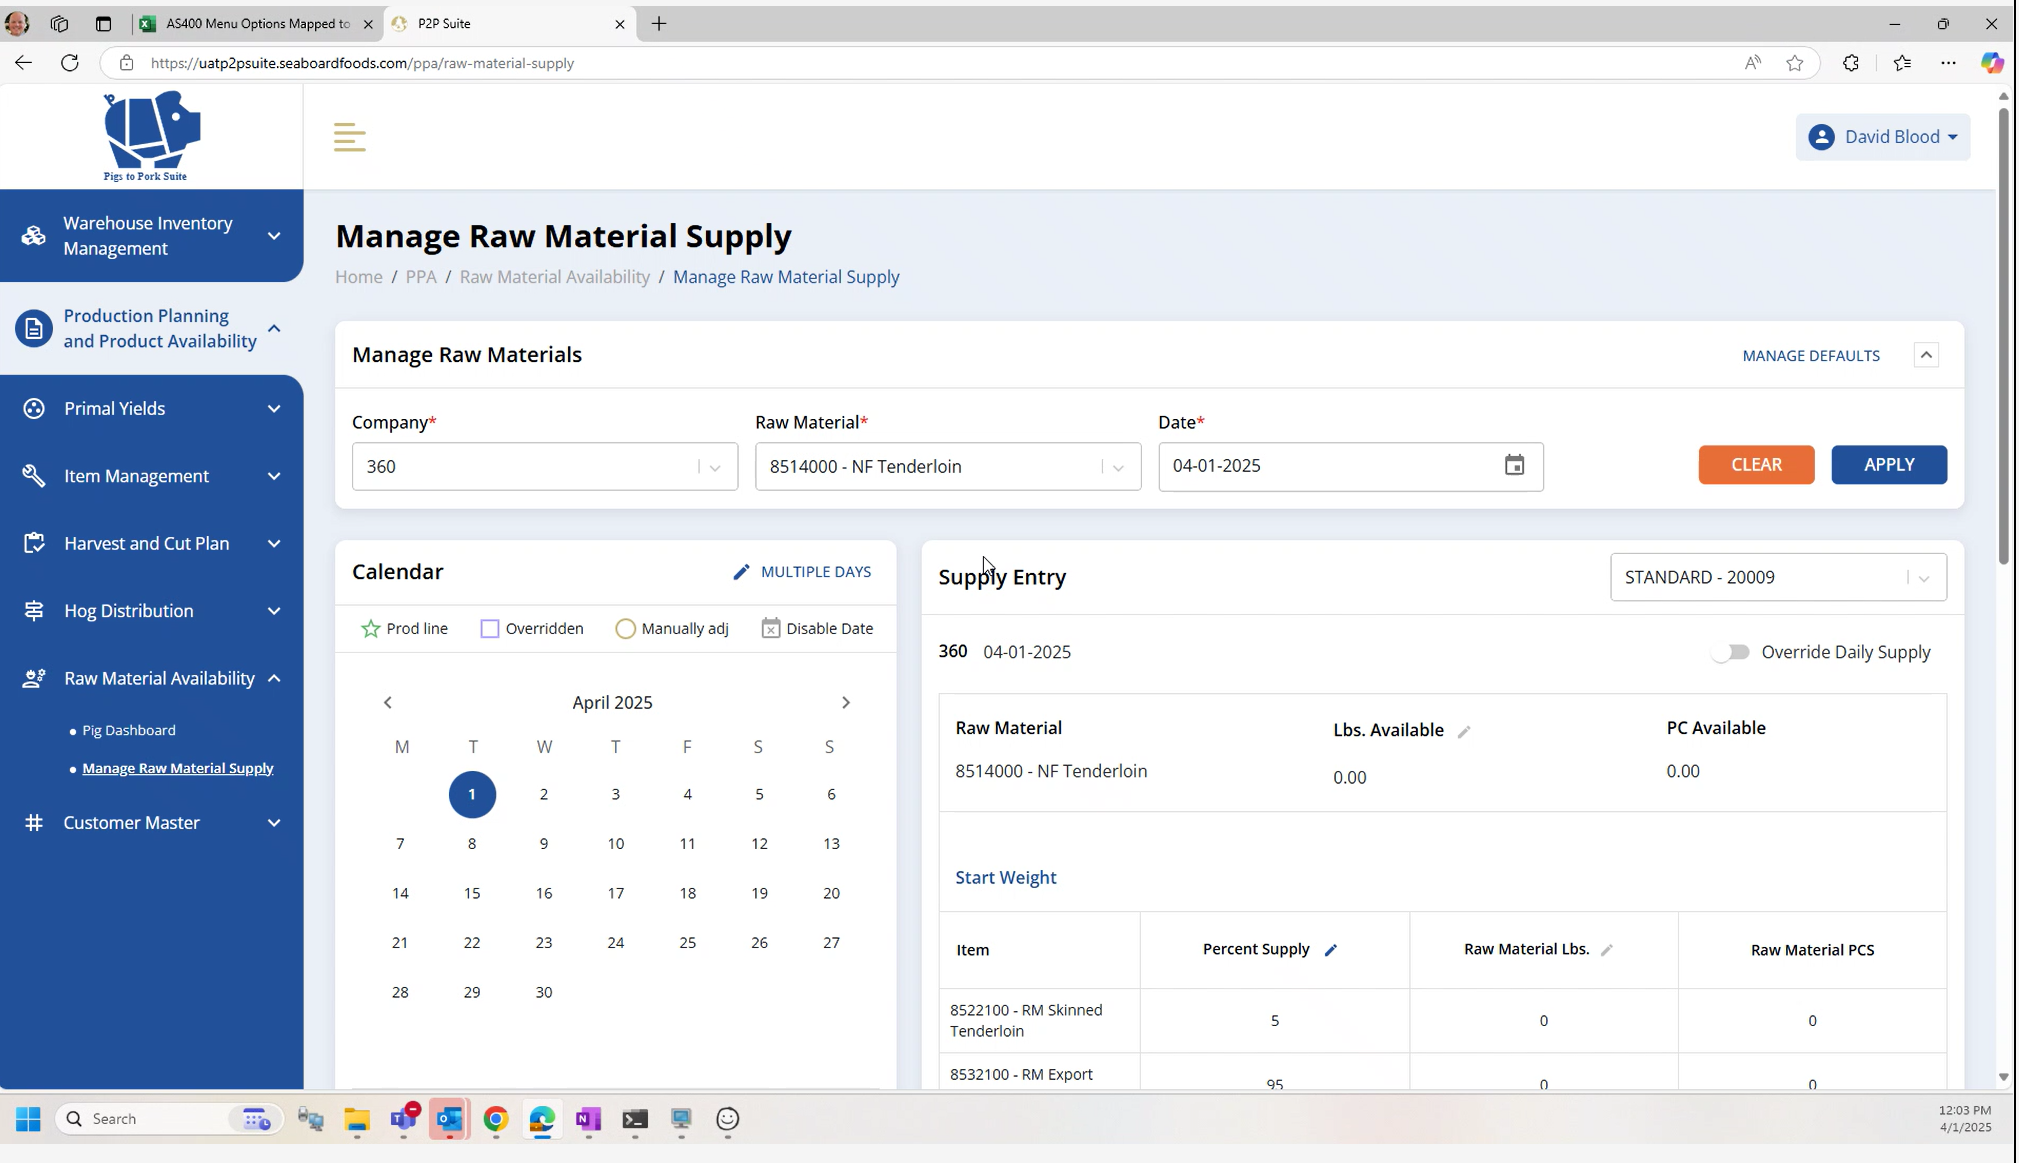2019x1163 pixels.
Task: Select April 15 on the calendar
Action: click(472, 894)
